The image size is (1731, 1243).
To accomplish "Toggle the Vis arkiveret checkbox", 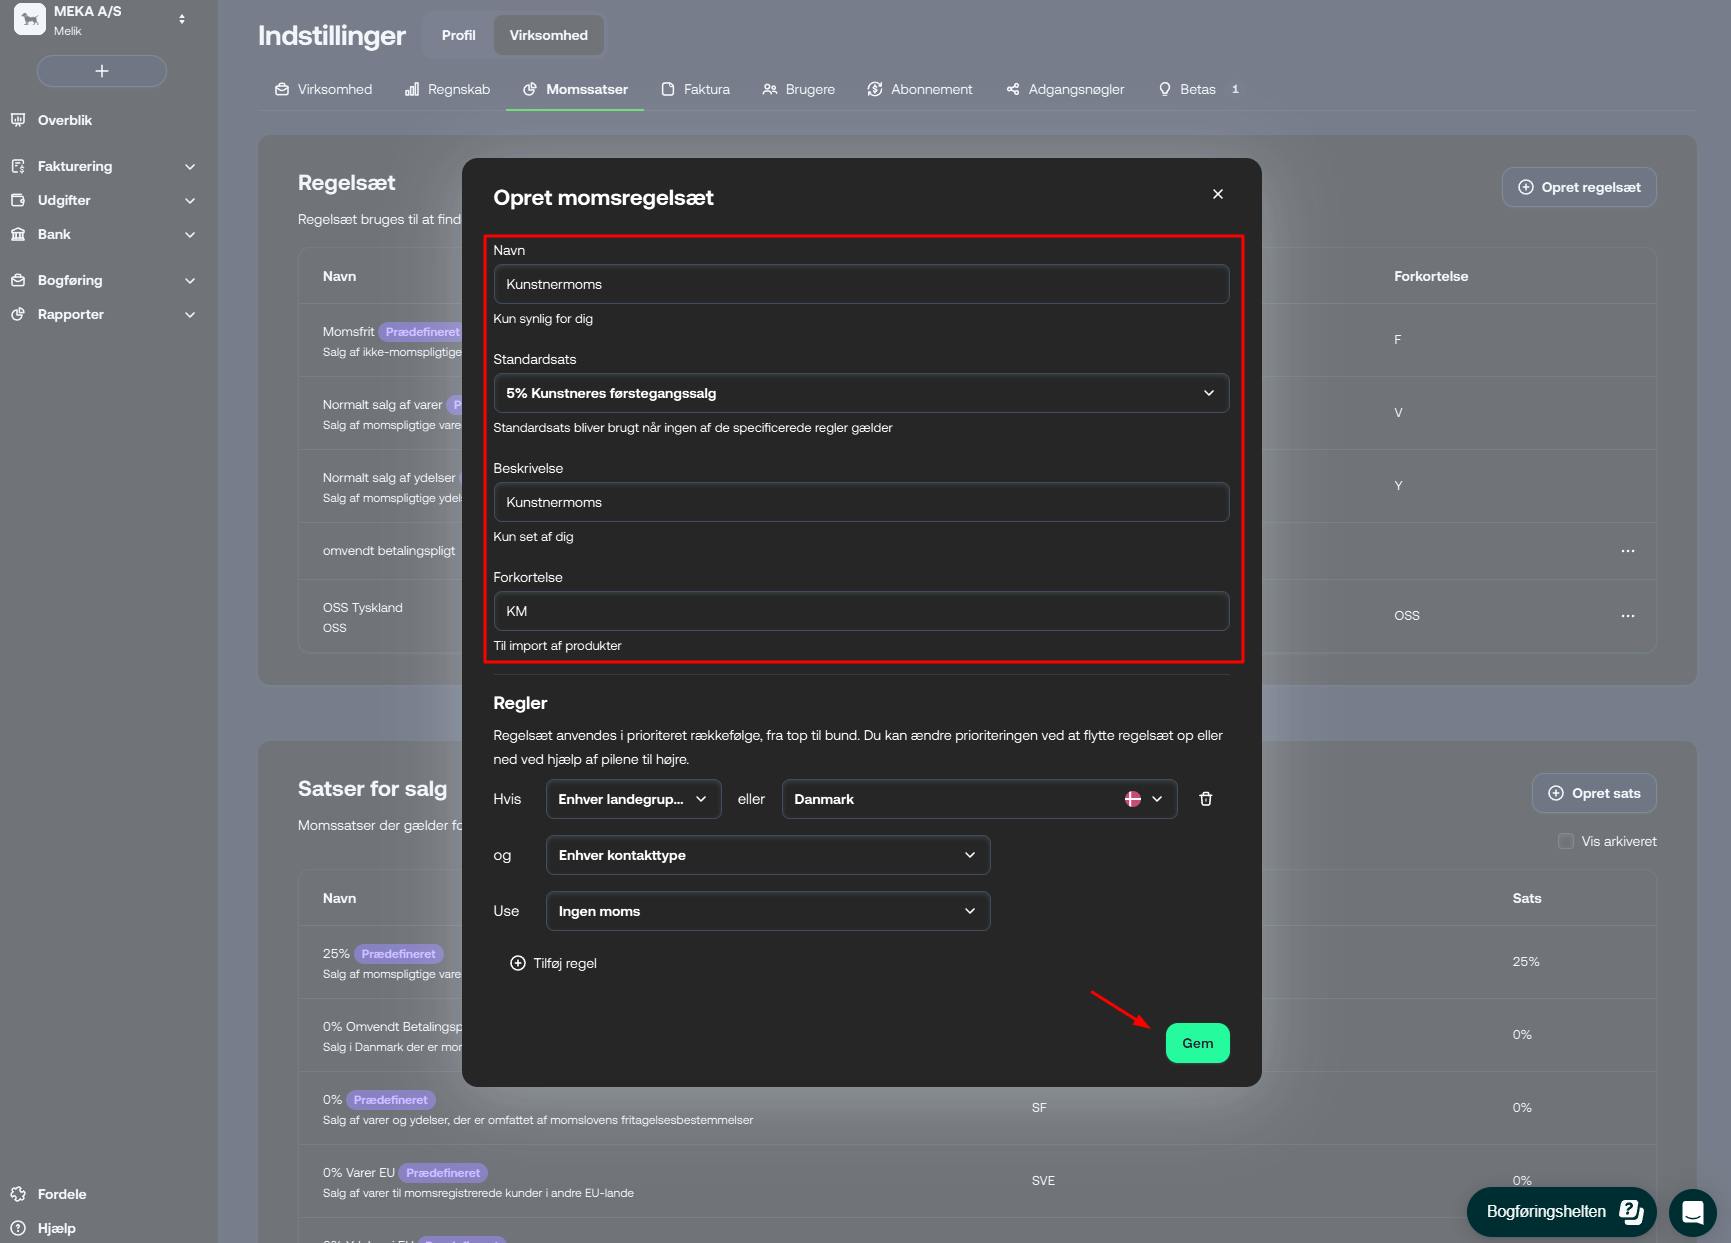I will [x=1565, y=841].
